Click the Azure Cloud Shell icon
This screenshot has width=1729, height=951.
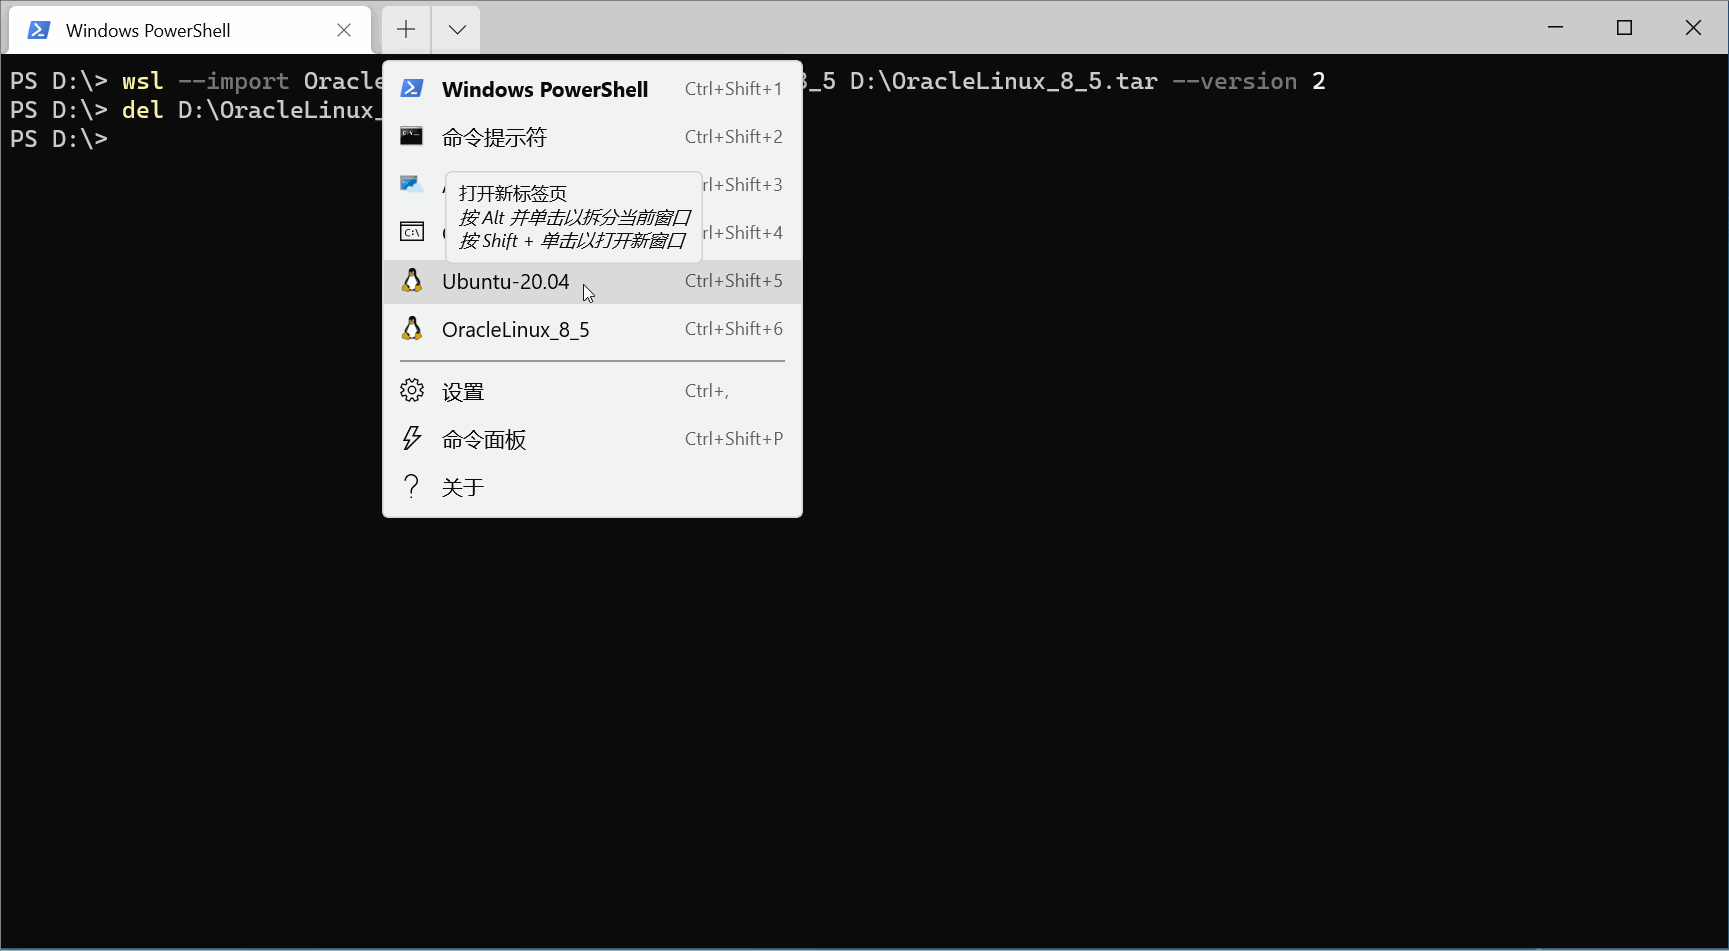pos(412,184)
